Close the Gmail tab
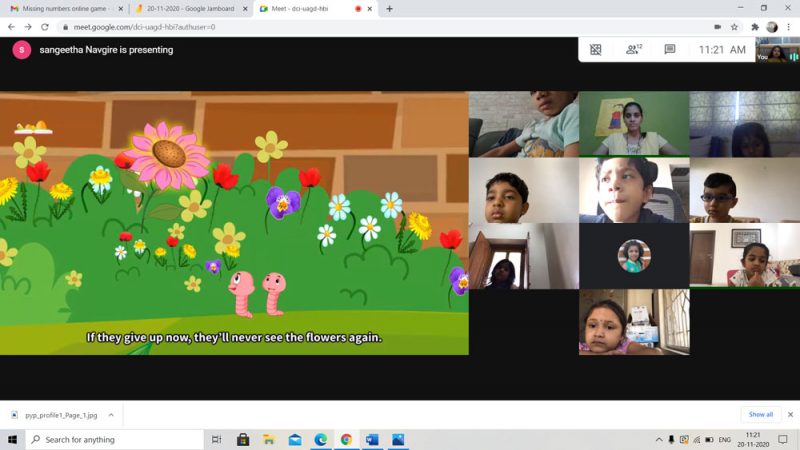The width and height of the screenshot is (800, 450). click(120, 9)
